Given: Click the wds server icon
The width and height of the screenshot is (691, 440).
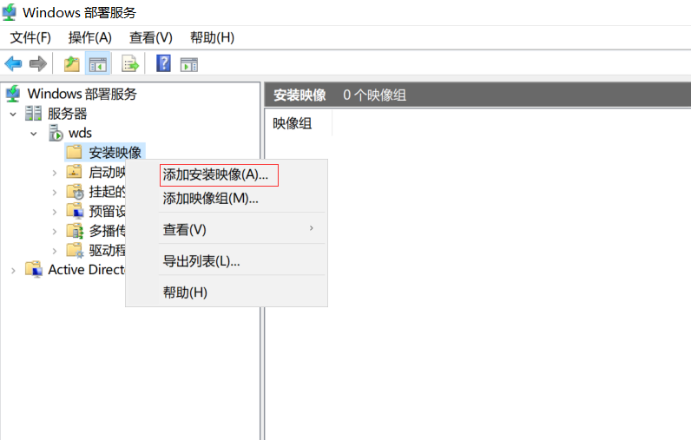Looking at the screenshot, I should point(56,133).
